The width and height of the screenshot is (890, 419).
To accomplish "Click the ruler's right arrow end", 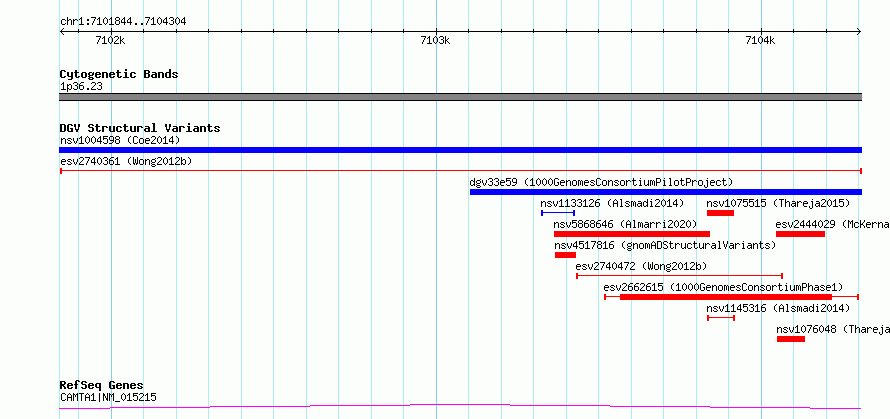I will 859,32.
